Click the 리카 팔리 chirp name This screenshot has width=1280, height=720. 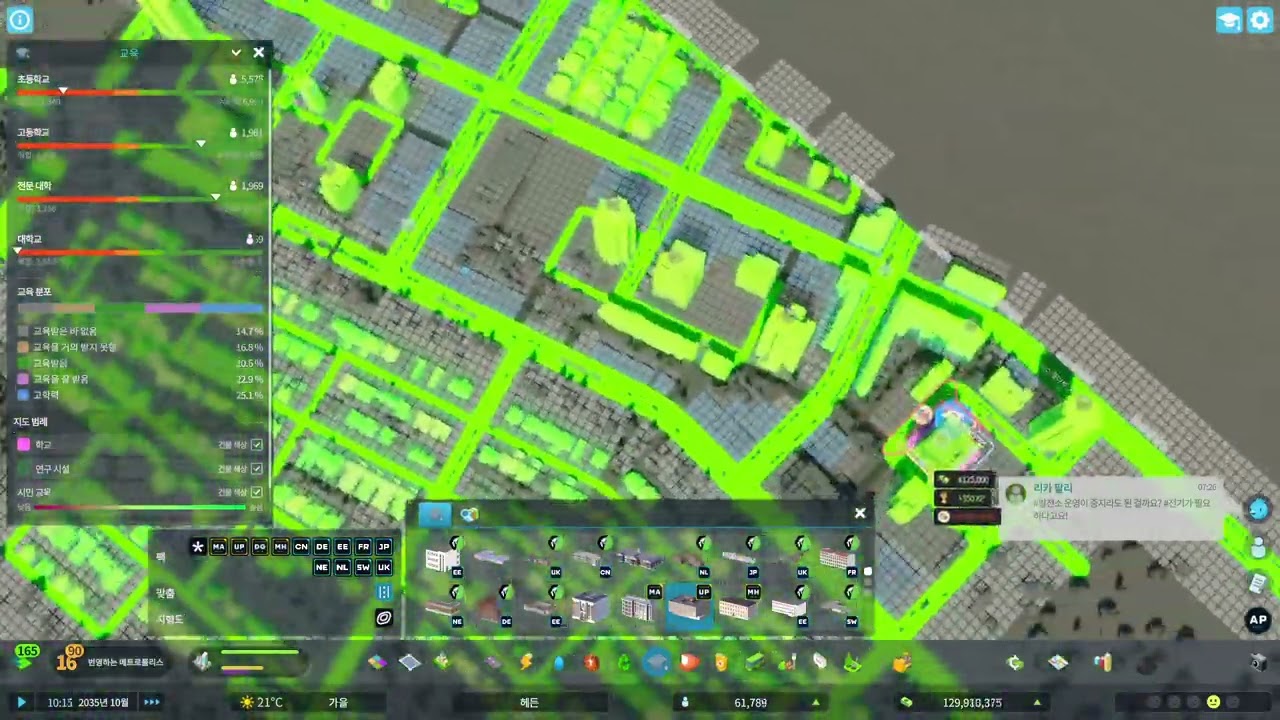coord(1052,488)
